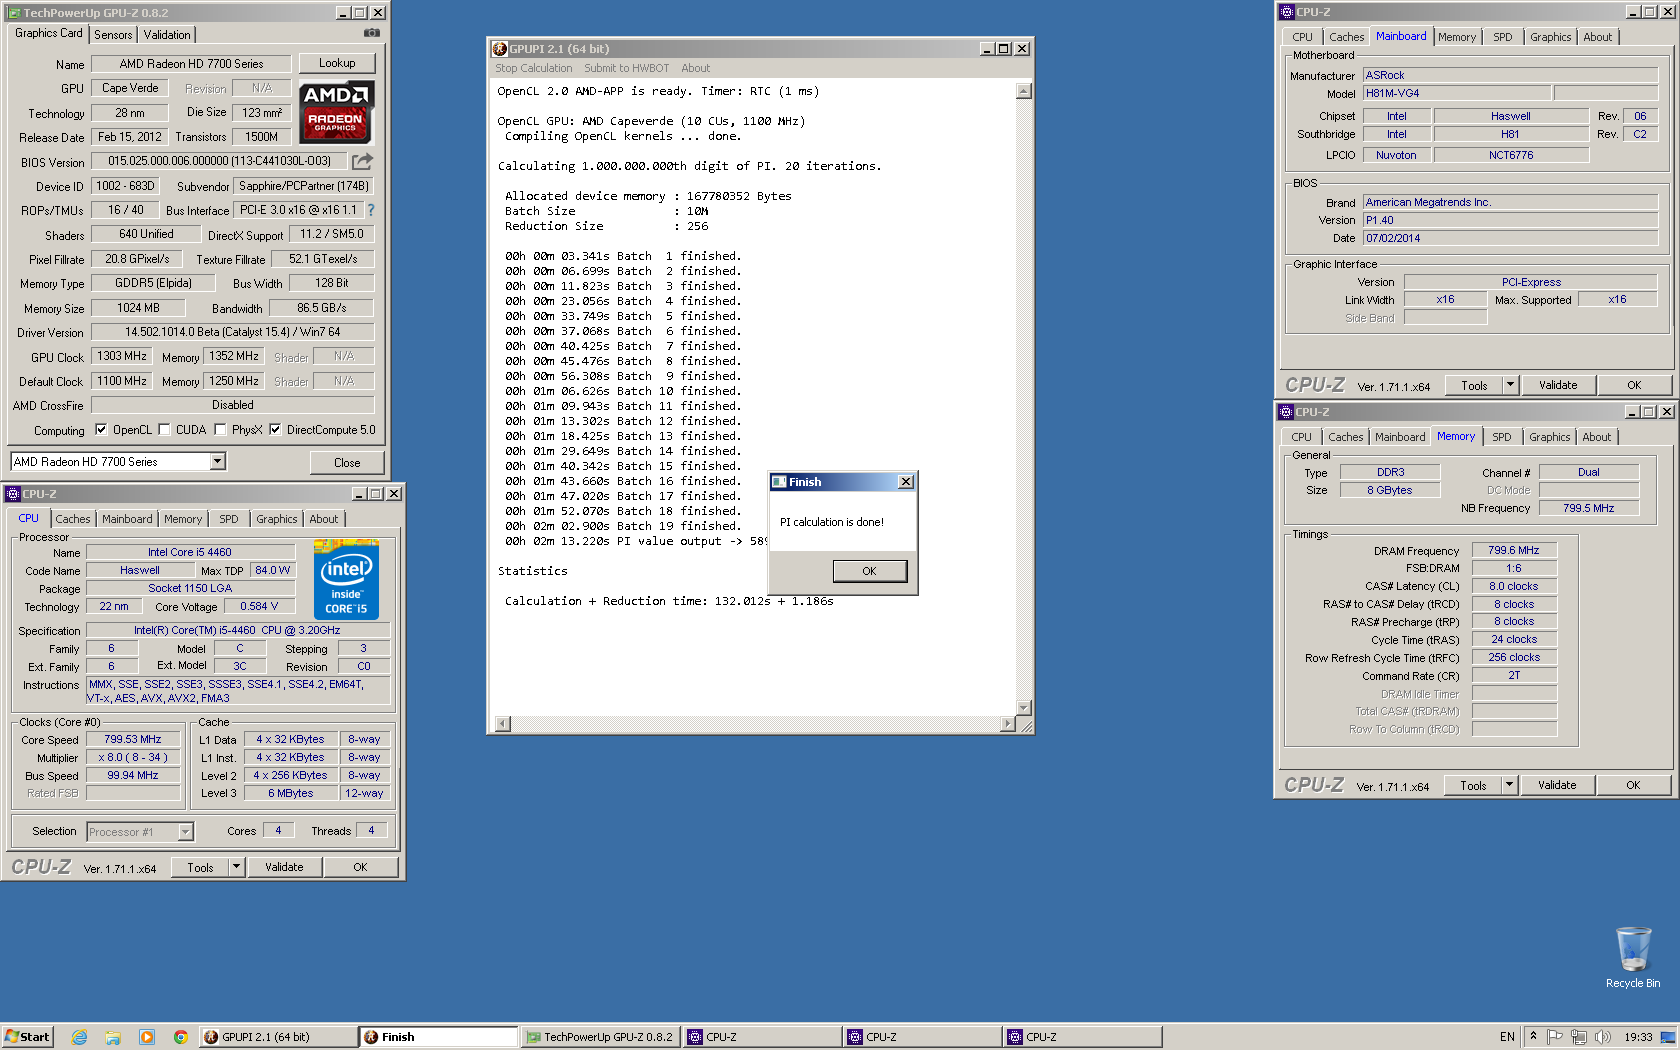This screenshot has width=1680, height=1050.
Task: Click the network tray icon
Action: (x=1579, y=1037)
